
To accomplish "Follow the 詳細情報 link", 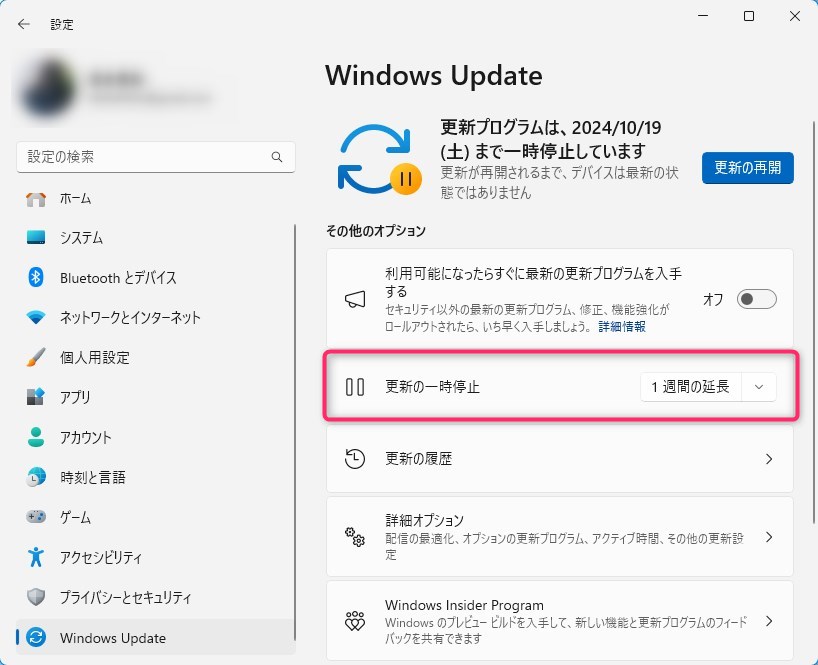I will pos(622,327).
